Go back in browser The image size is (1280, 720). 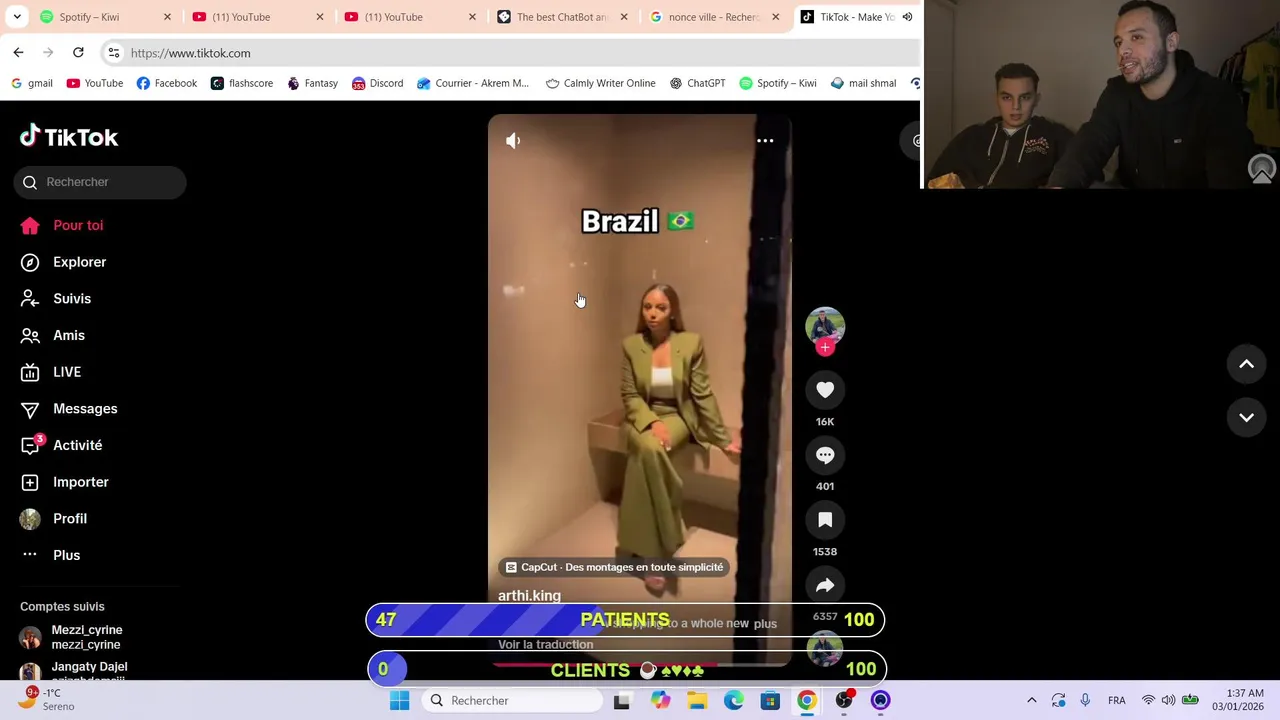(x=18, y=52)
